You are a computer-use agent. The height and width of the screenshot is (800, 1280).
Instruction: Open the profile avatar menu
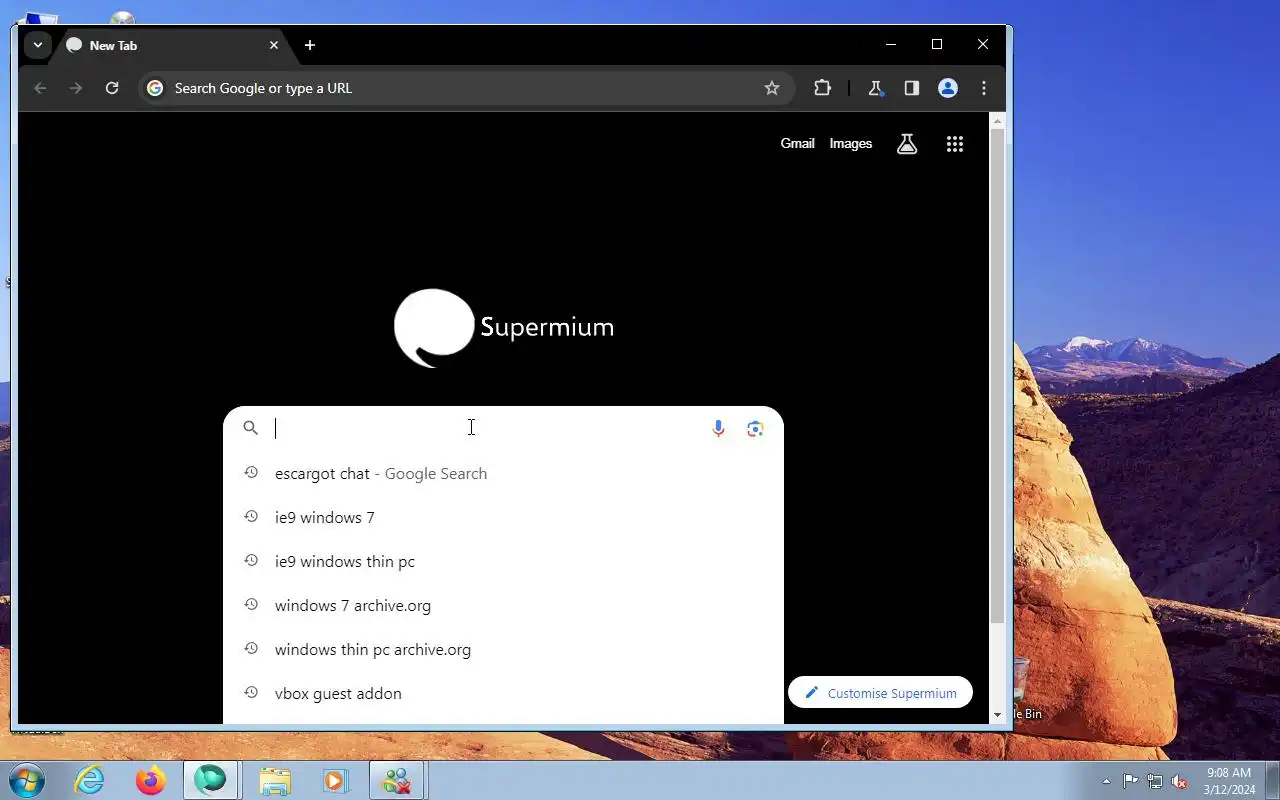pyautogui.click(x=948, y=88)
